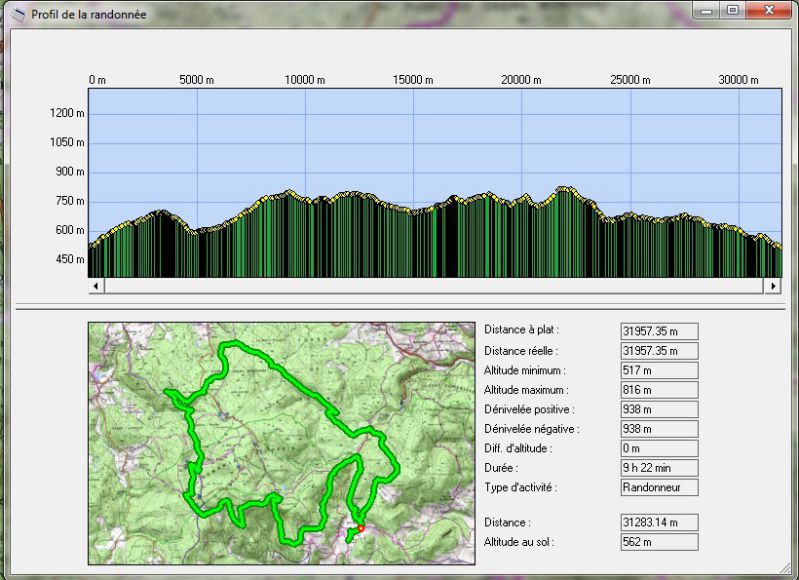Click the red position marker on the map
The image size is (799, 580).
[361, 529]
